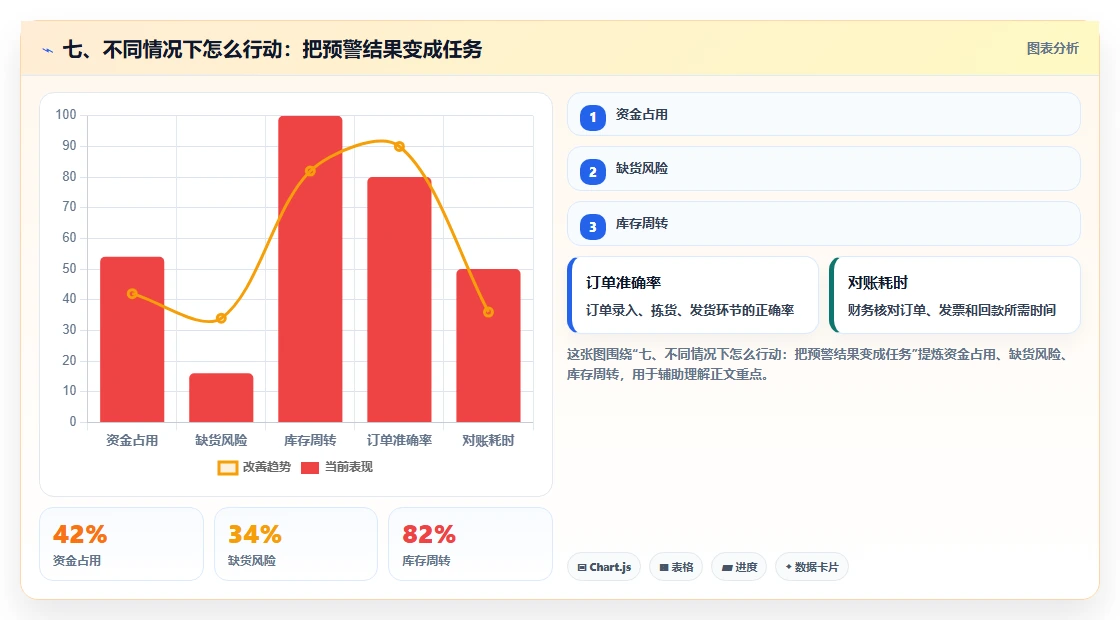The image size is (1120, 620).
Task: Click the 改善趋势 legend text
Action: (x=267, y=467)
